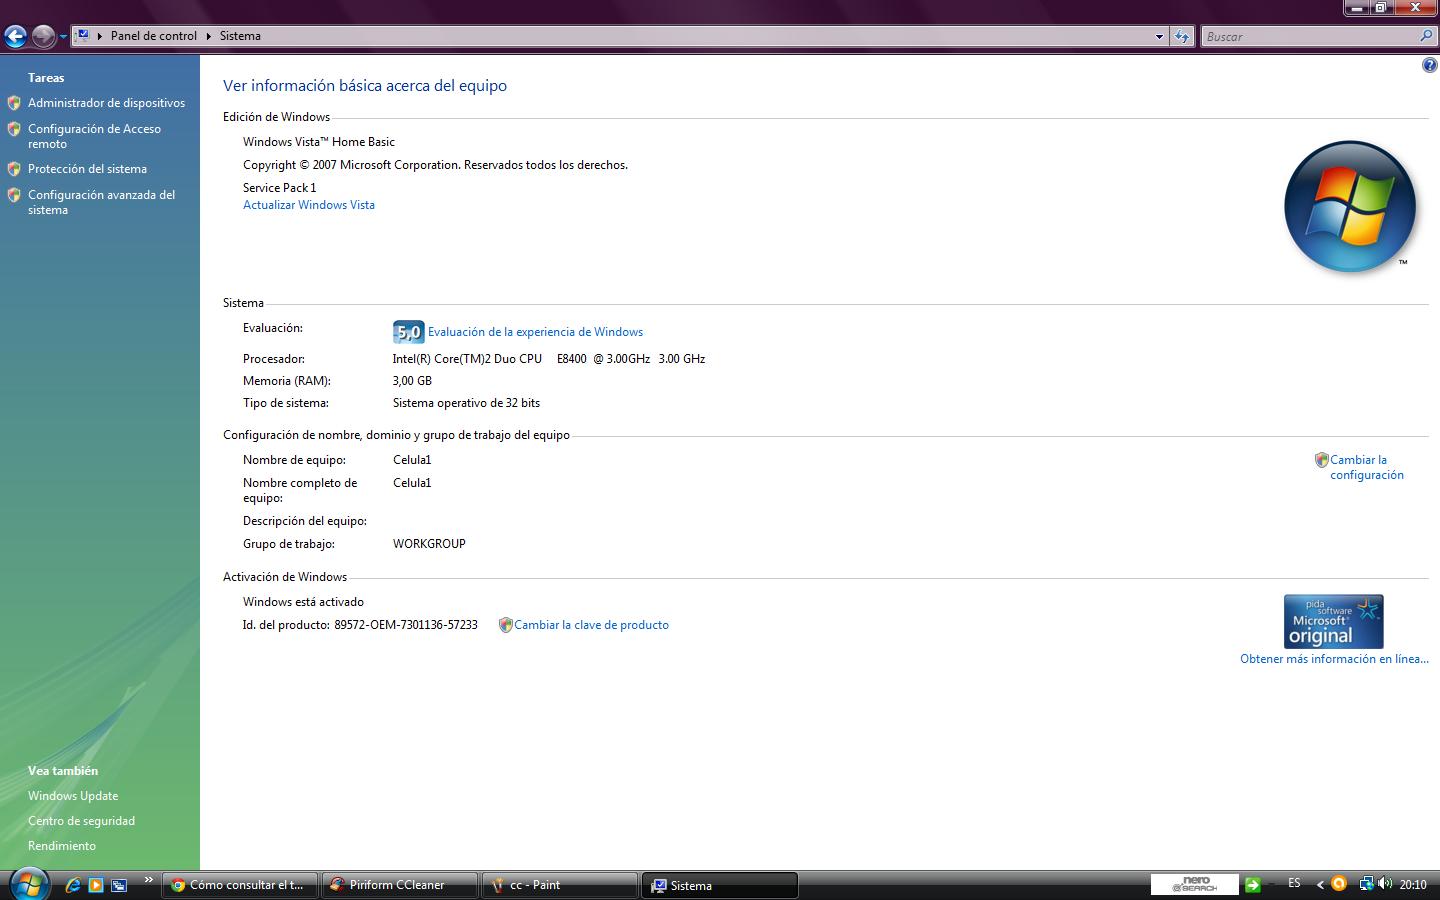The height and width of the screenshot is (900, 1440).
Task: Click 'Panel de control' breadcrumb
Action: [x=154, y=36]
